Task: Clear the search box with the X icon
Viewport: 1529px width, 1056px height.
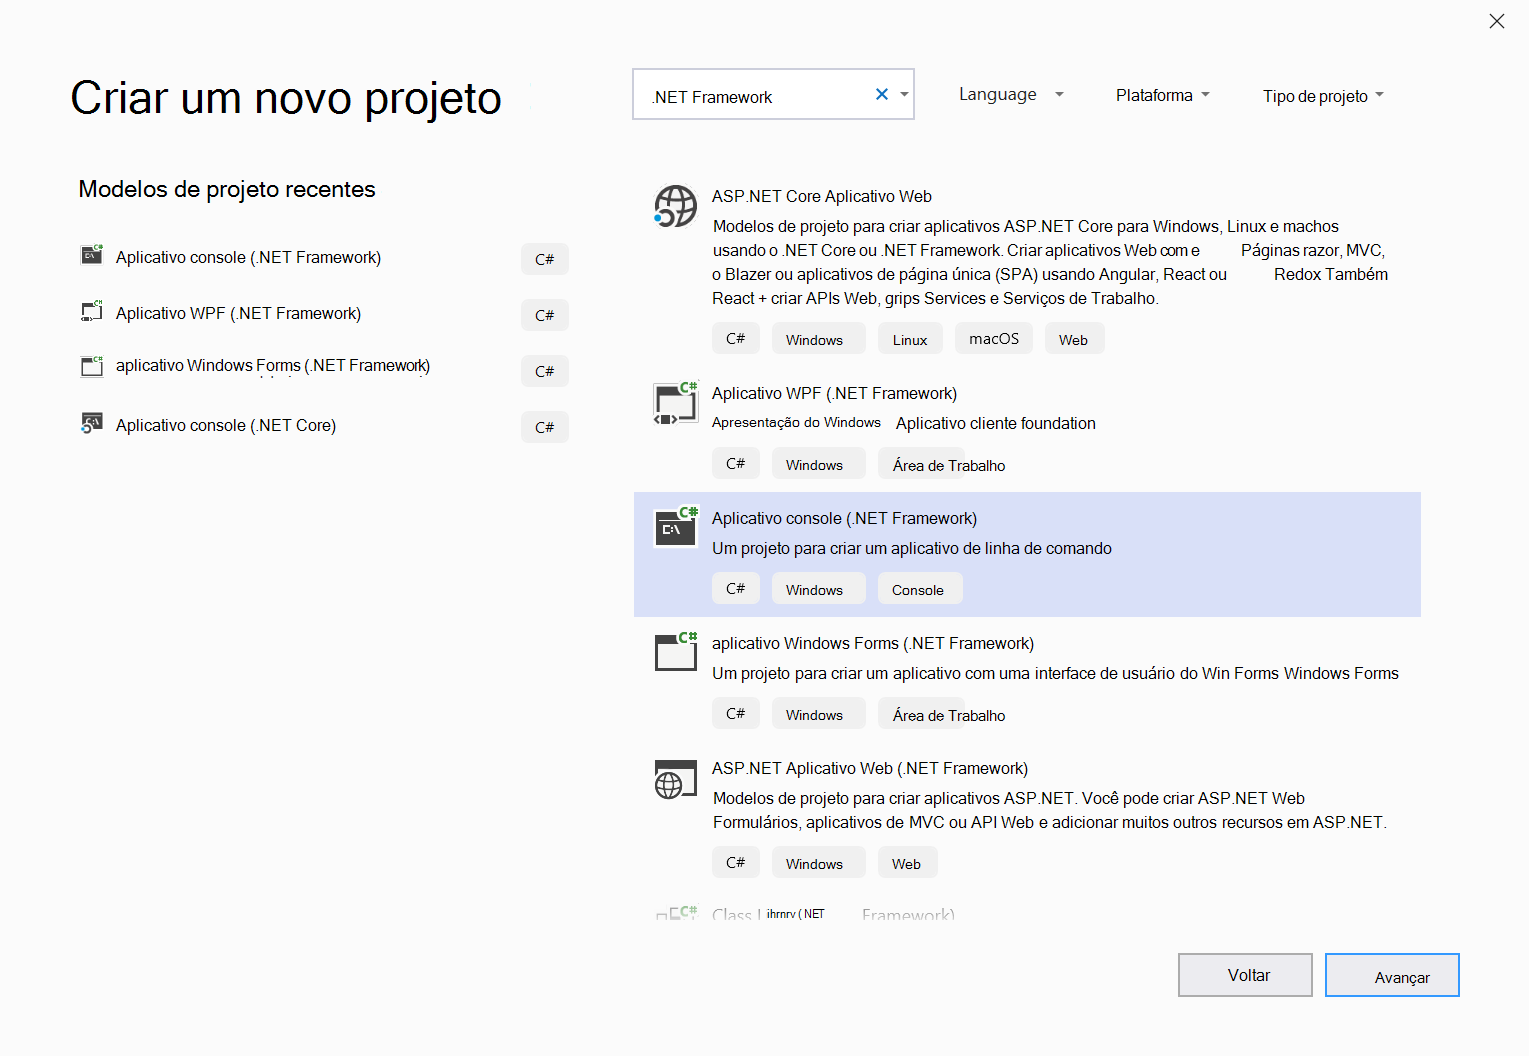Action: (x=882, y=94)
